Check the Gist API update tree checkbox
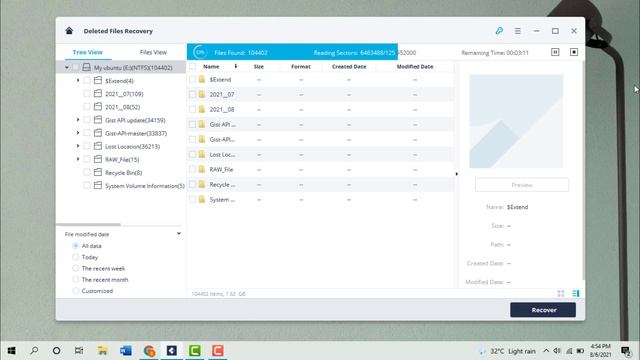The width and height of the screenshot is (640, 360). click(87, 120)
